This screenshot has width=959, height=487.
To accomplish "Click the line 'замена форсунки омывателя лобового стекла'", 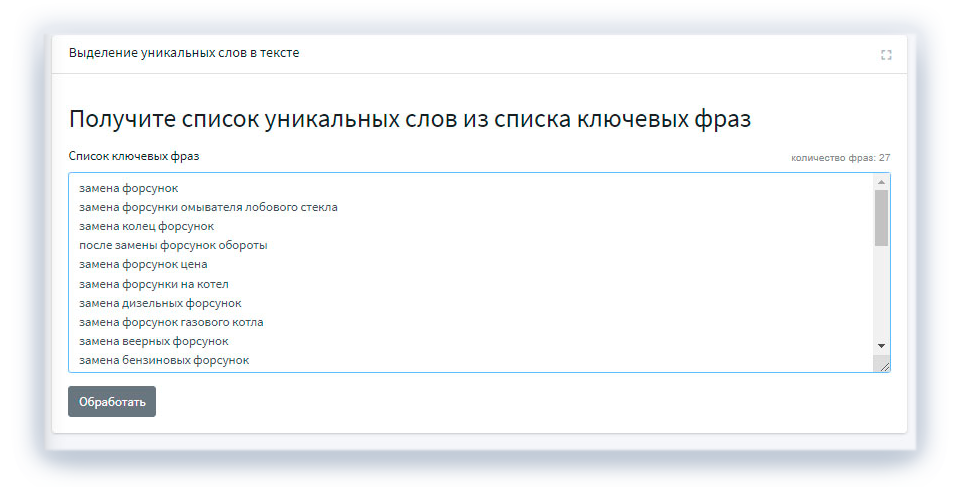I will click(208, 207).
